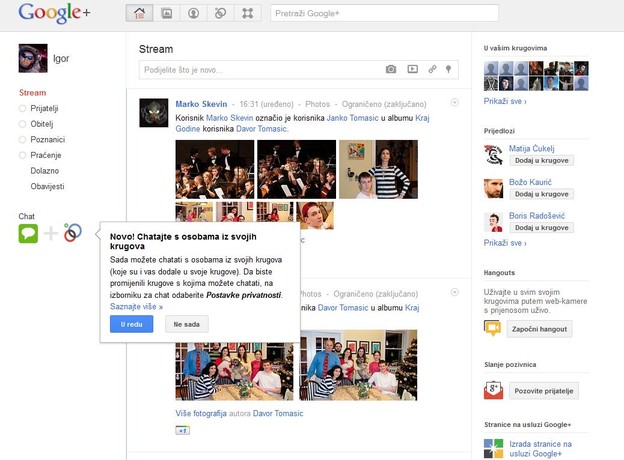Open Dolazno in the left sidebar
This screenshot has width=624, height=460.
pyautogui.click(x=45, y=171)
